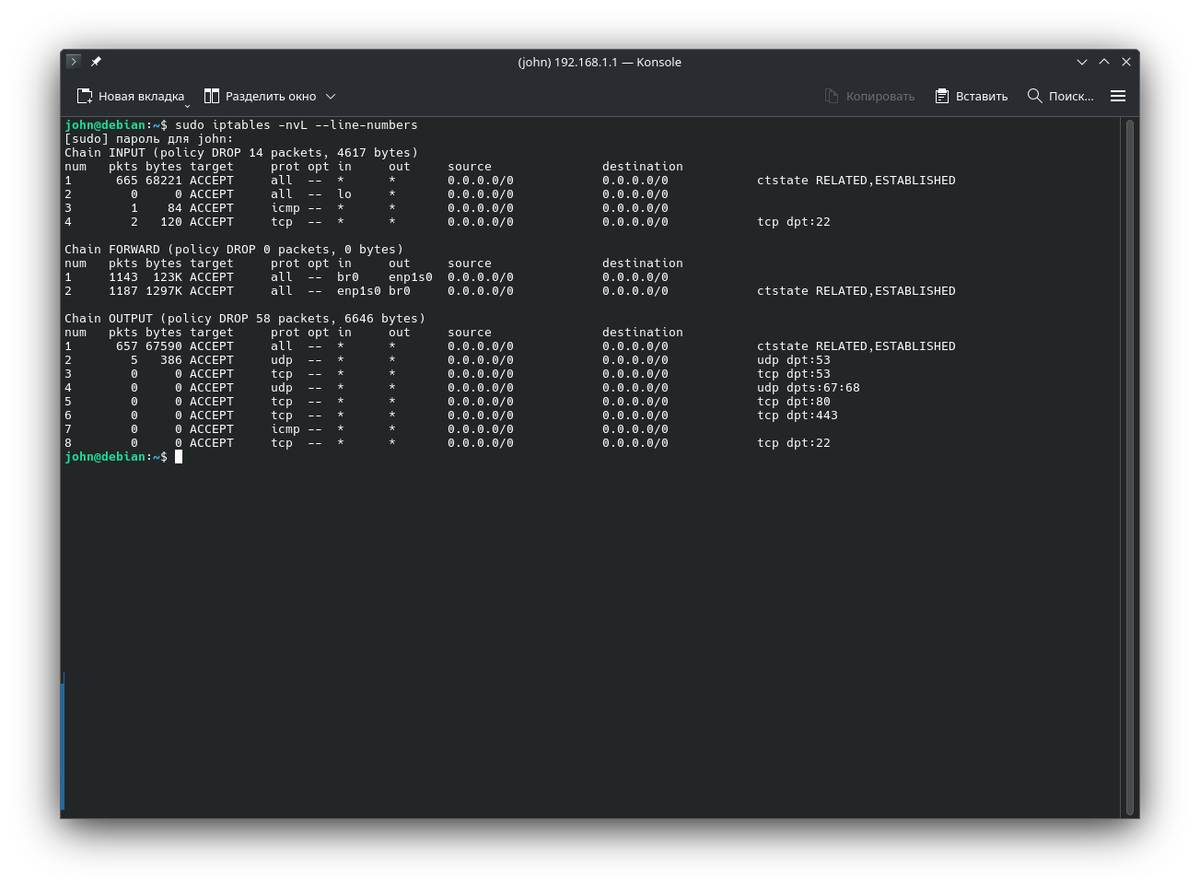Click the '1297K' bytes value in FORWARD
This screenshot has height=890, width=1200.
point(164,291)
